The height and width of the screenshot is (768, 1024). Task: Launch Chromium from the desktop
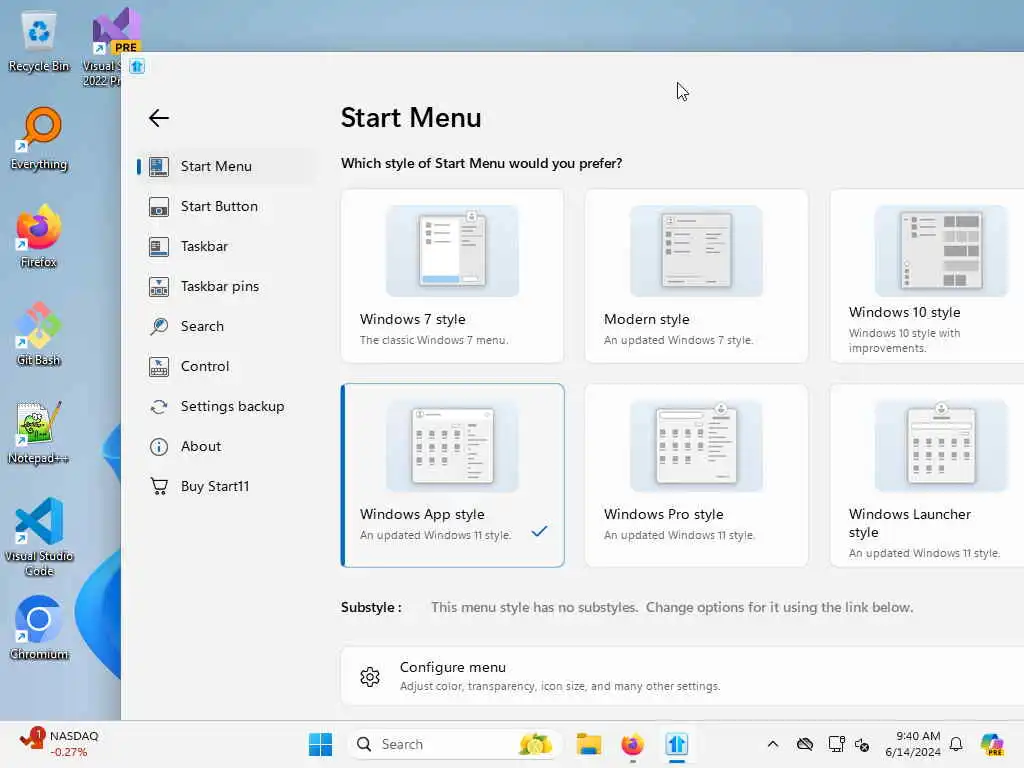(39, 628)
